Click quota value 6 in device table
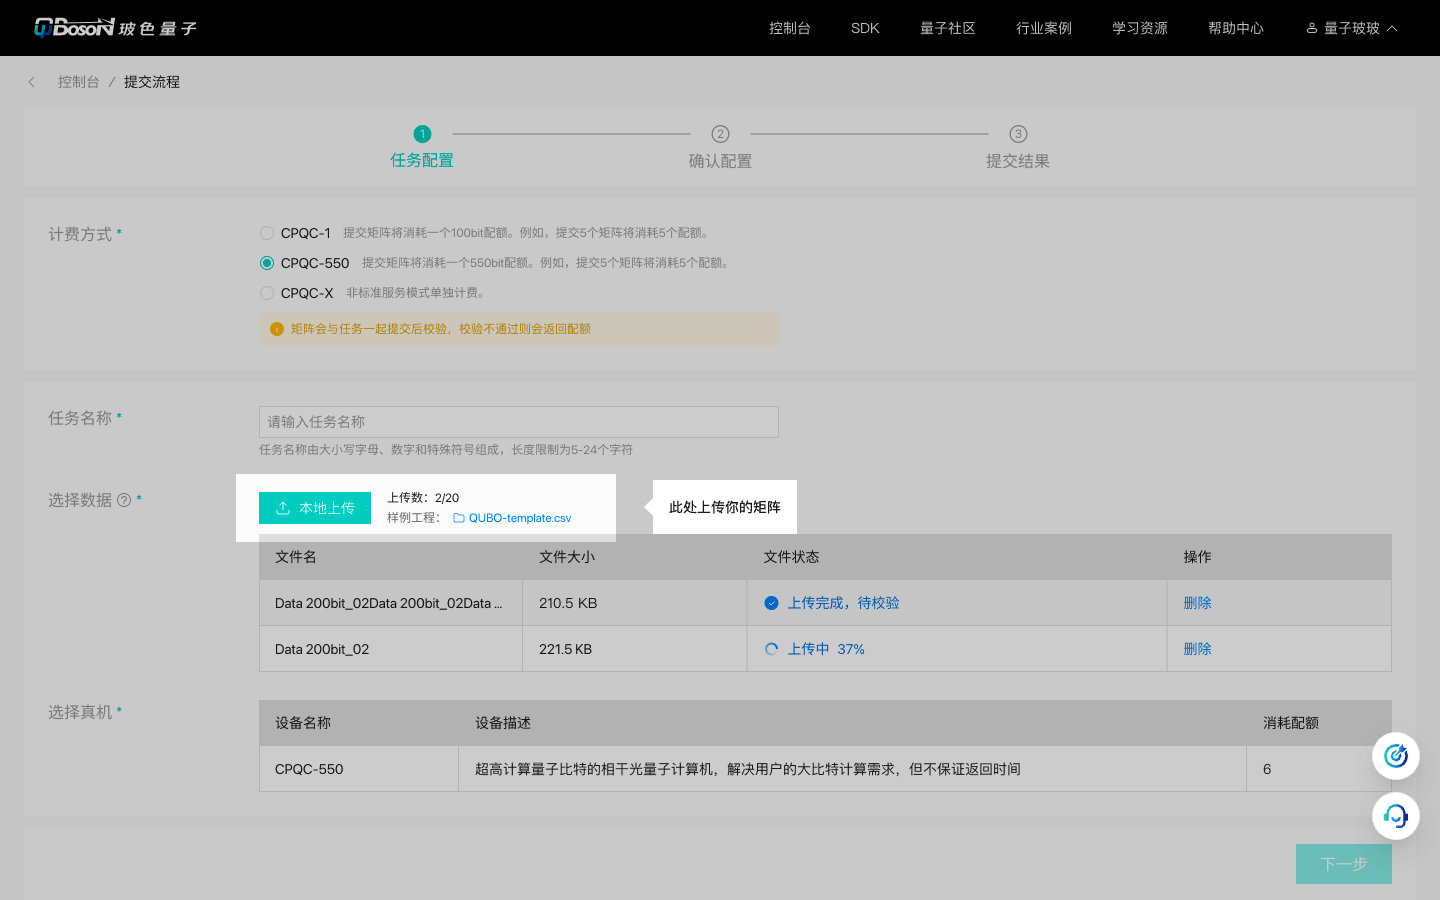Viewport: 1440px width, 900px height. 1267,769
